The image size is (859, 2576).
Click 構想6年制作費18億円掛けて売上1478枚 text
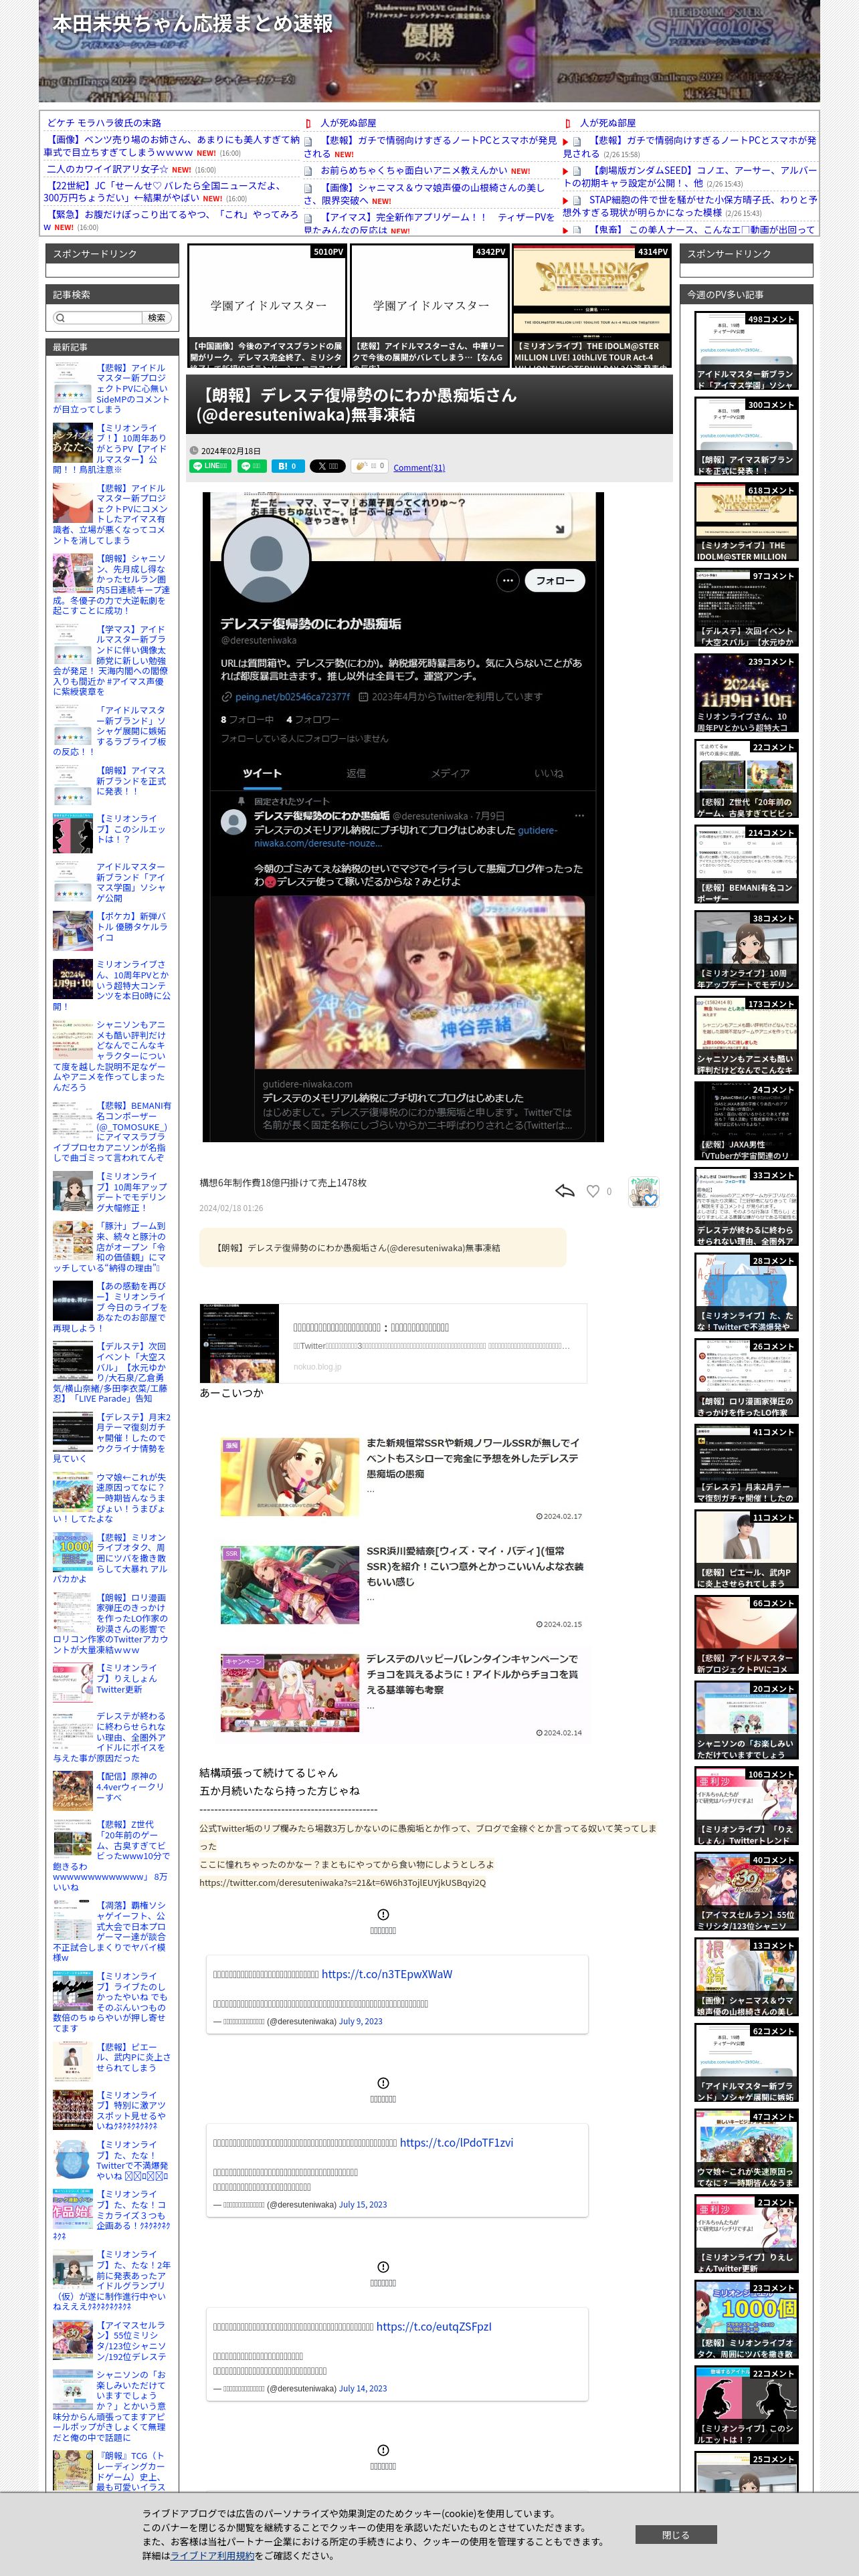click(283, 1182)
